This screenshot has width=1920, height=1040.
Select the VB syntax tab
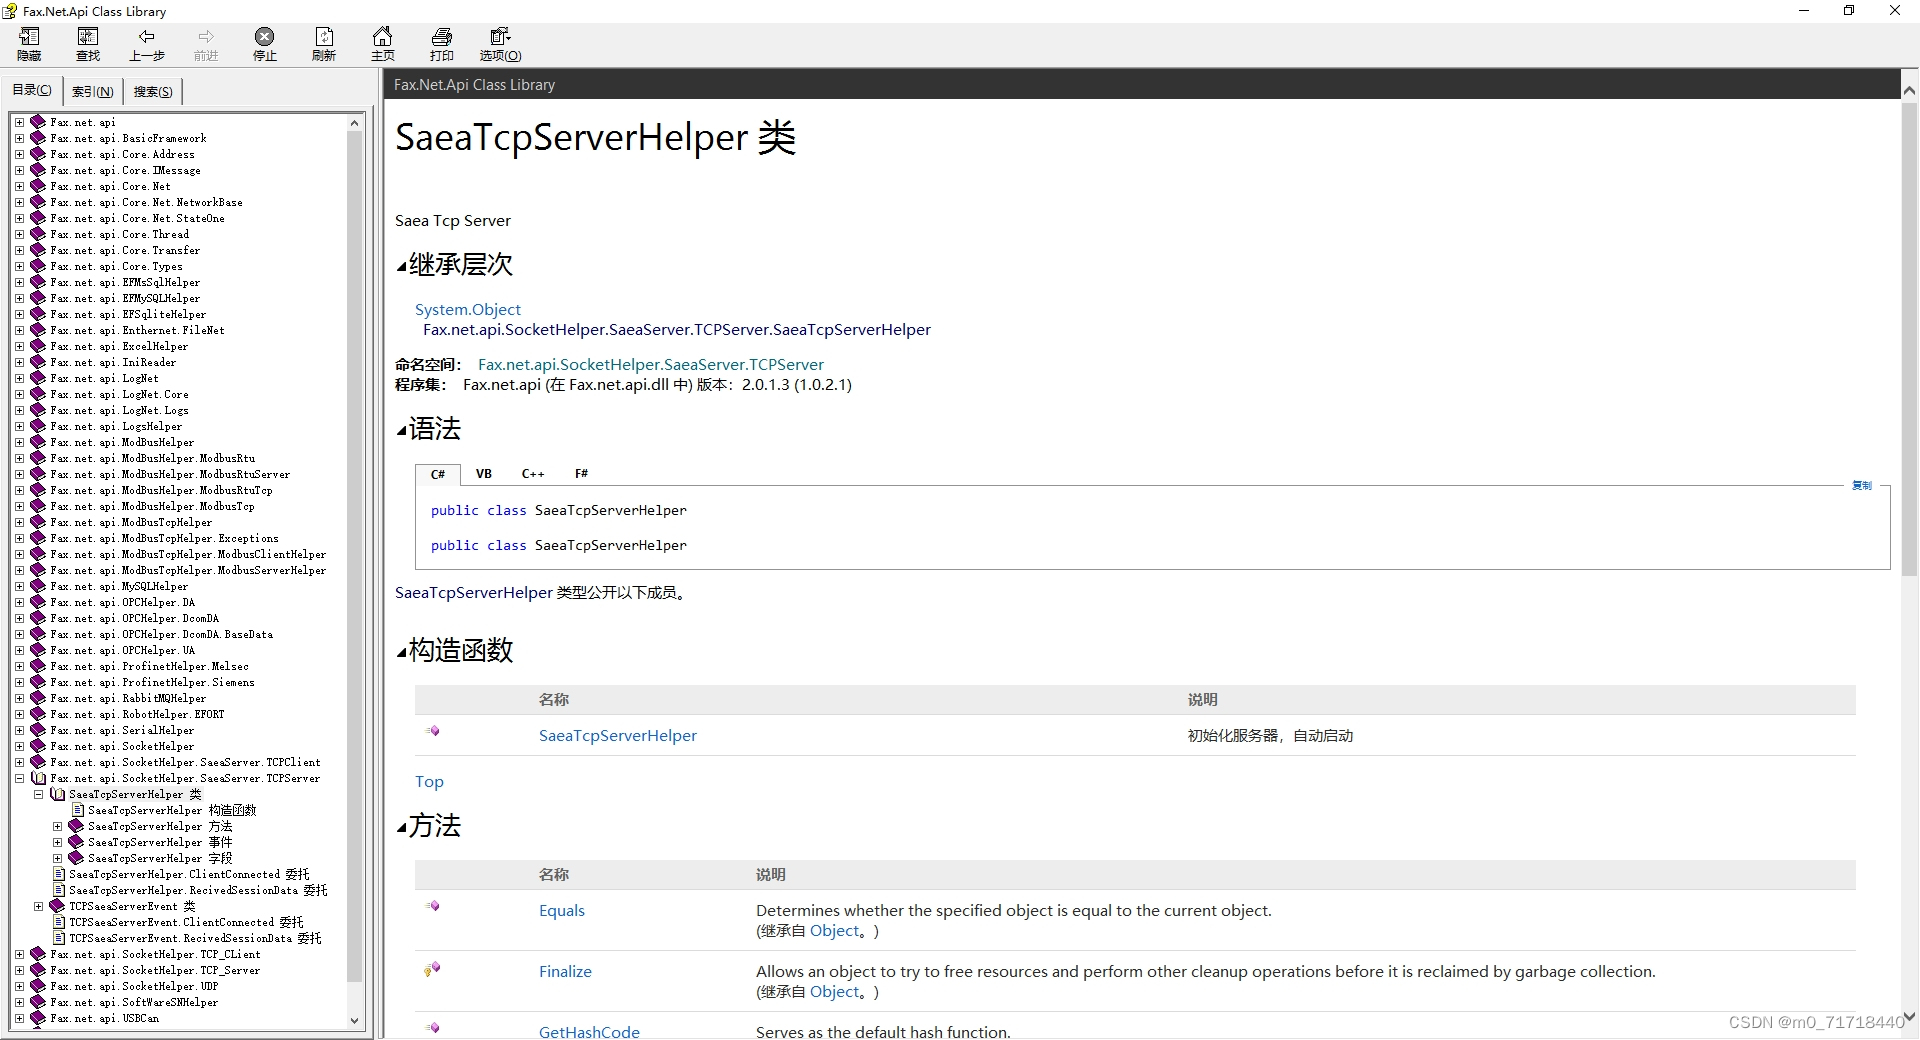pyautogui.click(x=484, y=474)
